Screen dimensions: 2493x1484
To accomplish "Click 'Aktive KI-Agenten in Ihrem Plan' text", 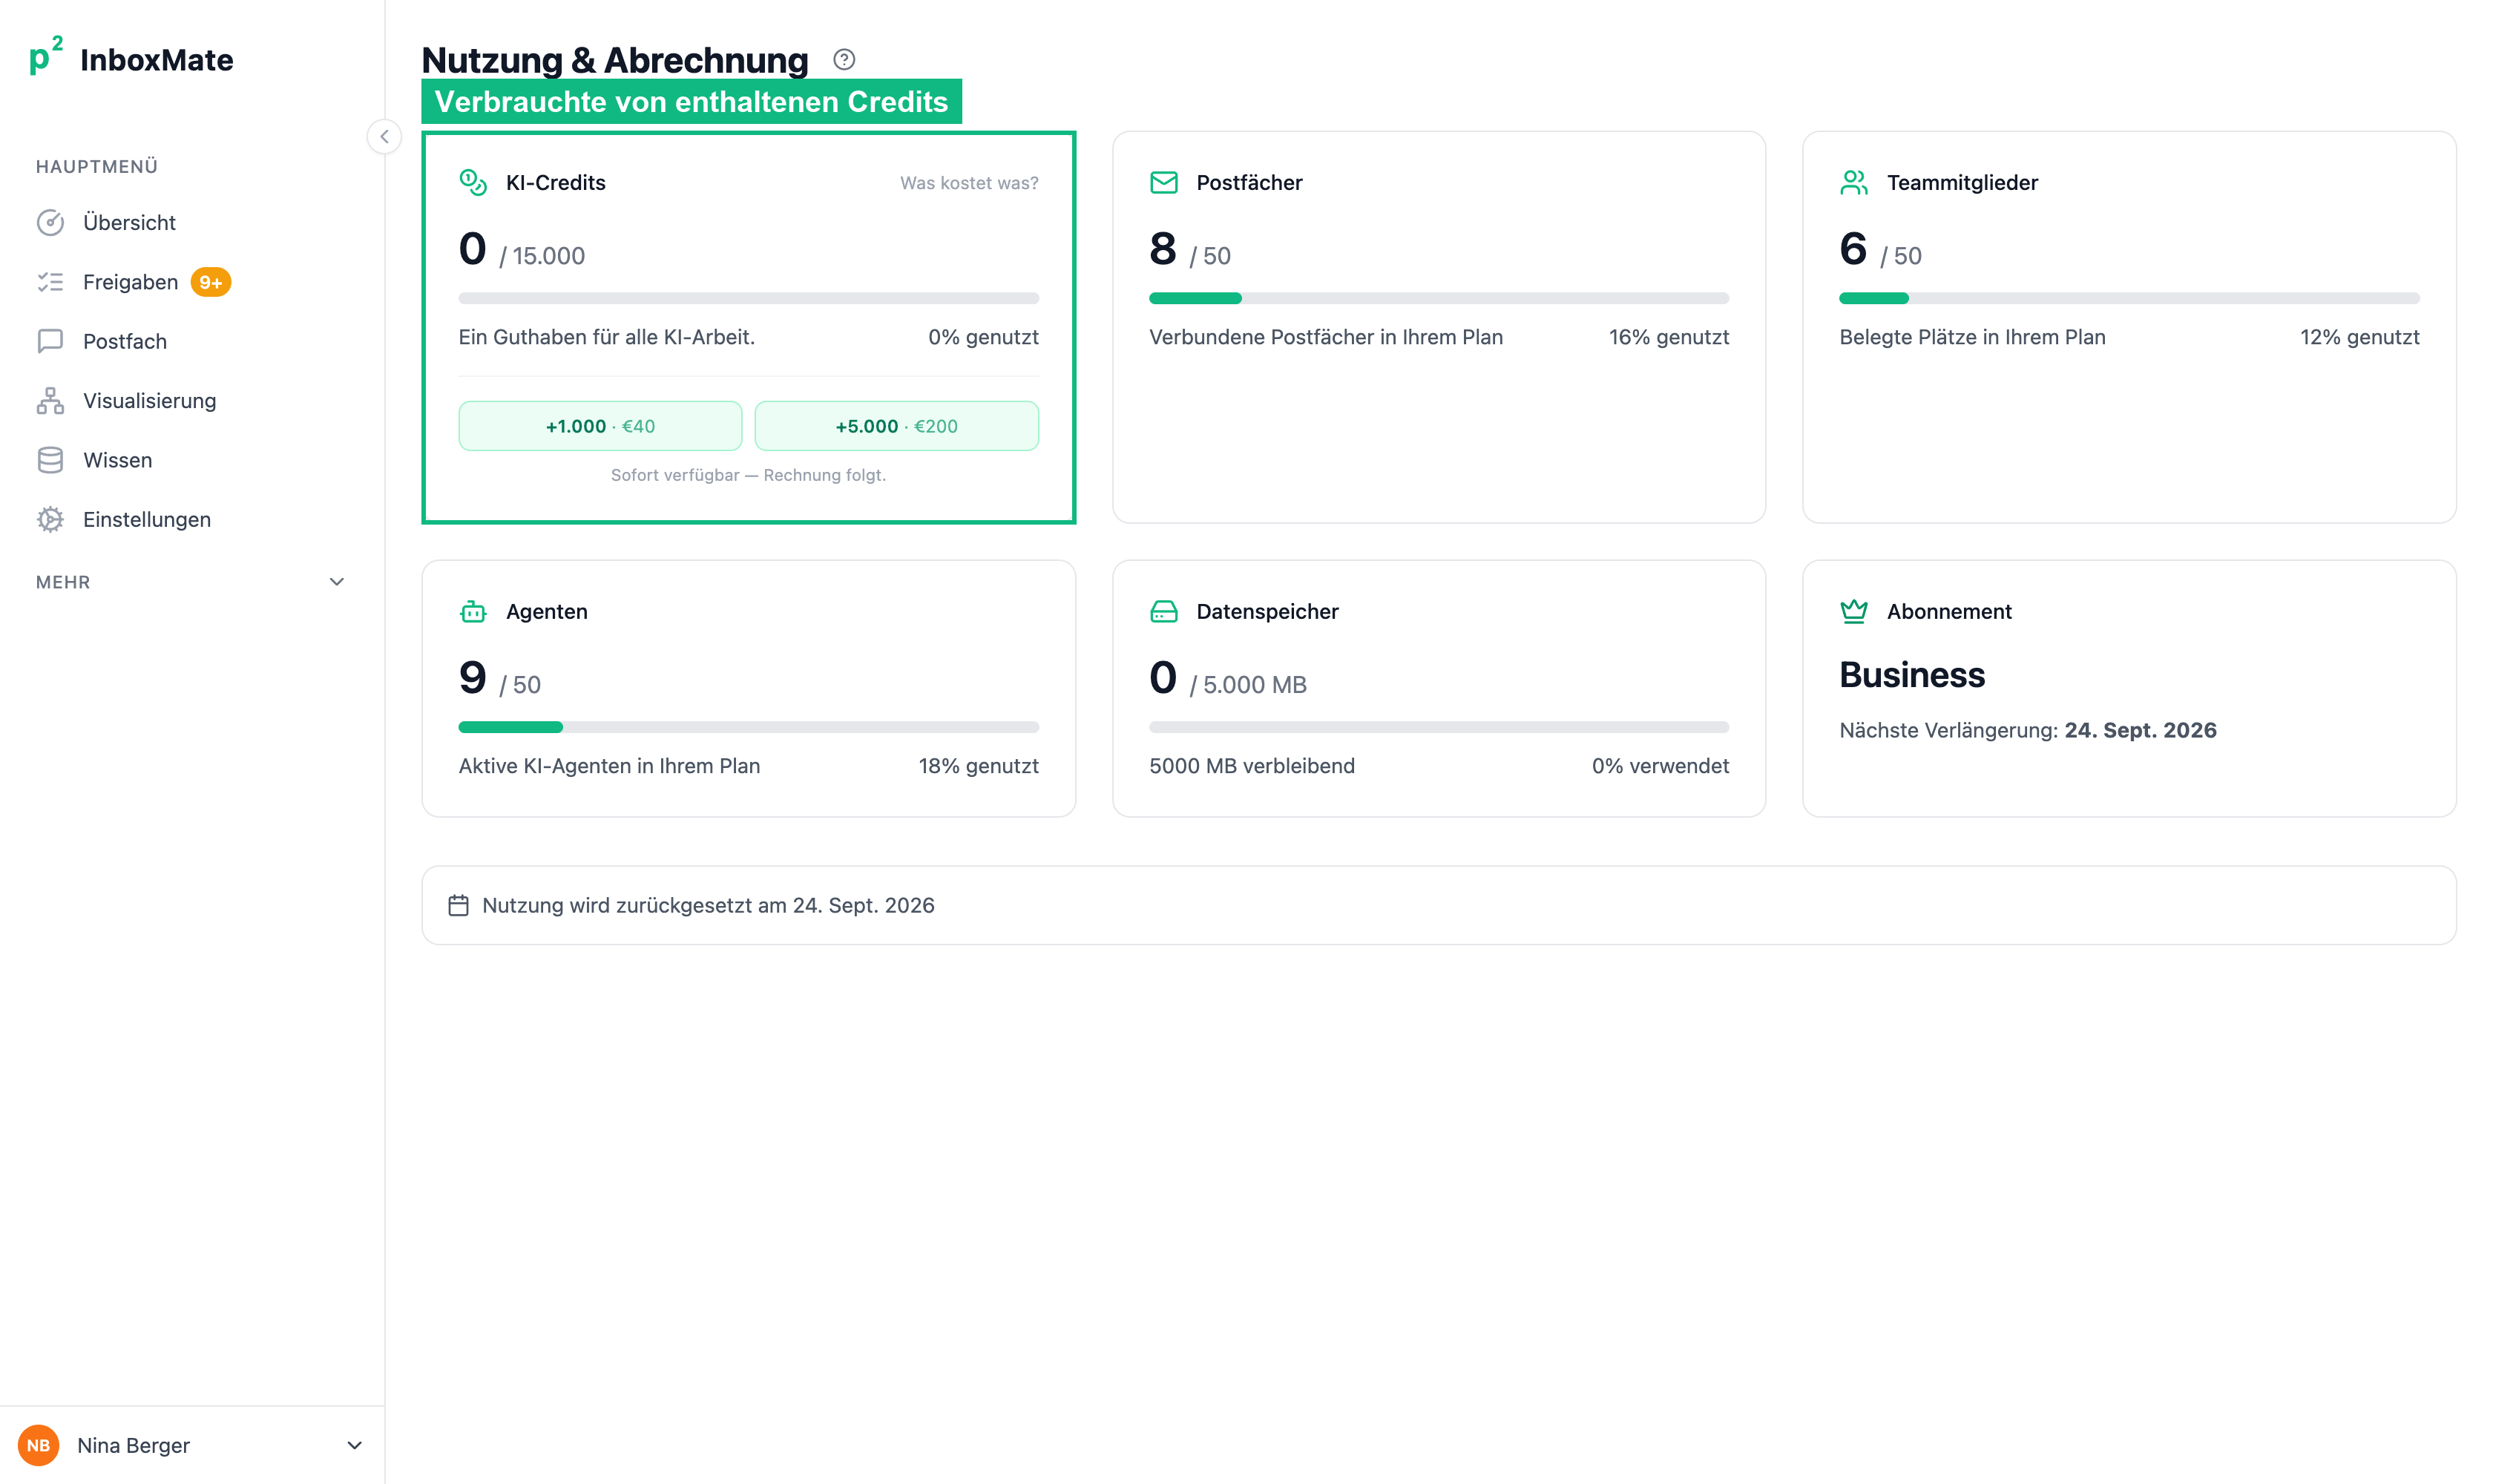I will point(609,766).
